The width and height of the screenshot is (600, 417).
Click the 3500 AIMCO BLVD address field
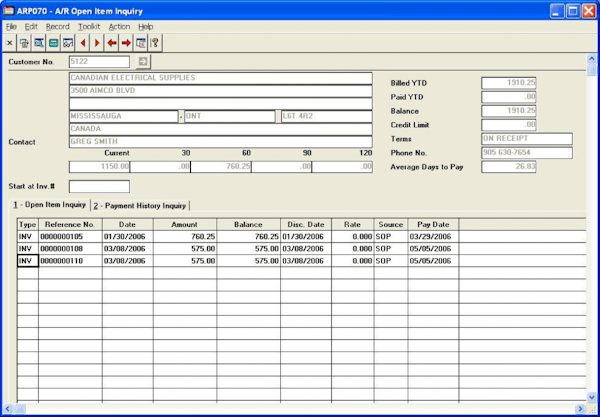tap(220, 91)
